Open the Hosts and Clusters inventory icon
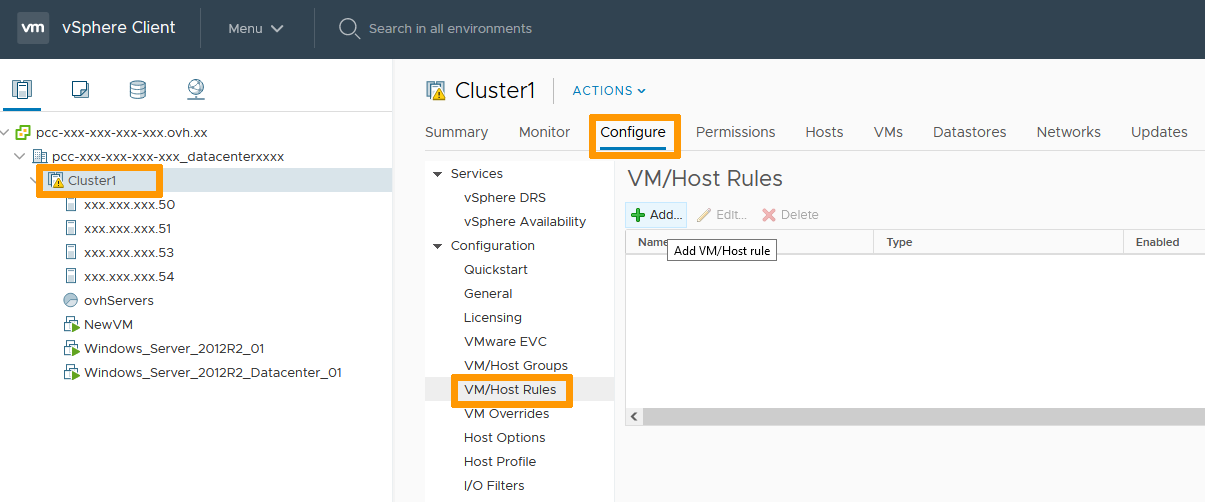Viewport: 1205px width, 502px height. (22, 90)
